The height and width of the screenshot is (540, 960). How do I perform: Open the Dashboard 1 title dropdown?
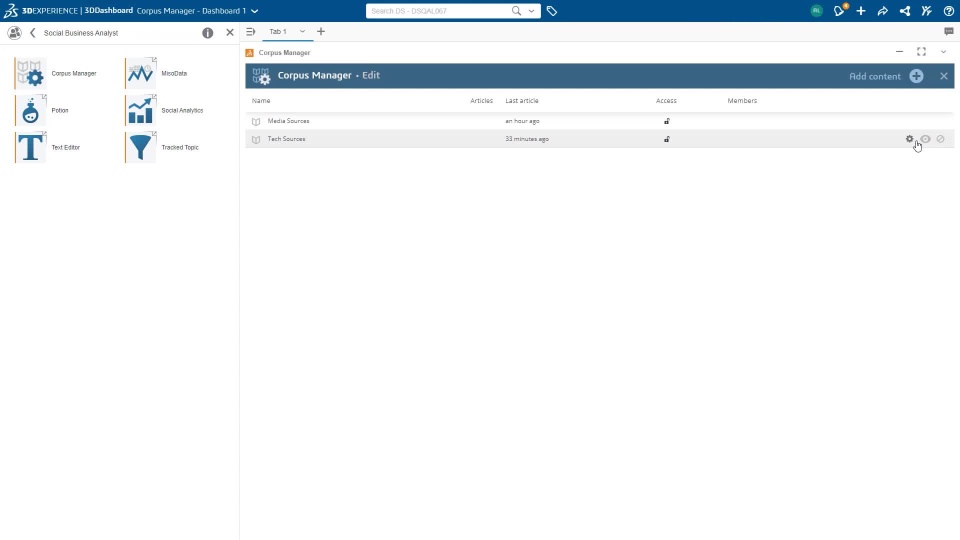click(x=255, y=11)
